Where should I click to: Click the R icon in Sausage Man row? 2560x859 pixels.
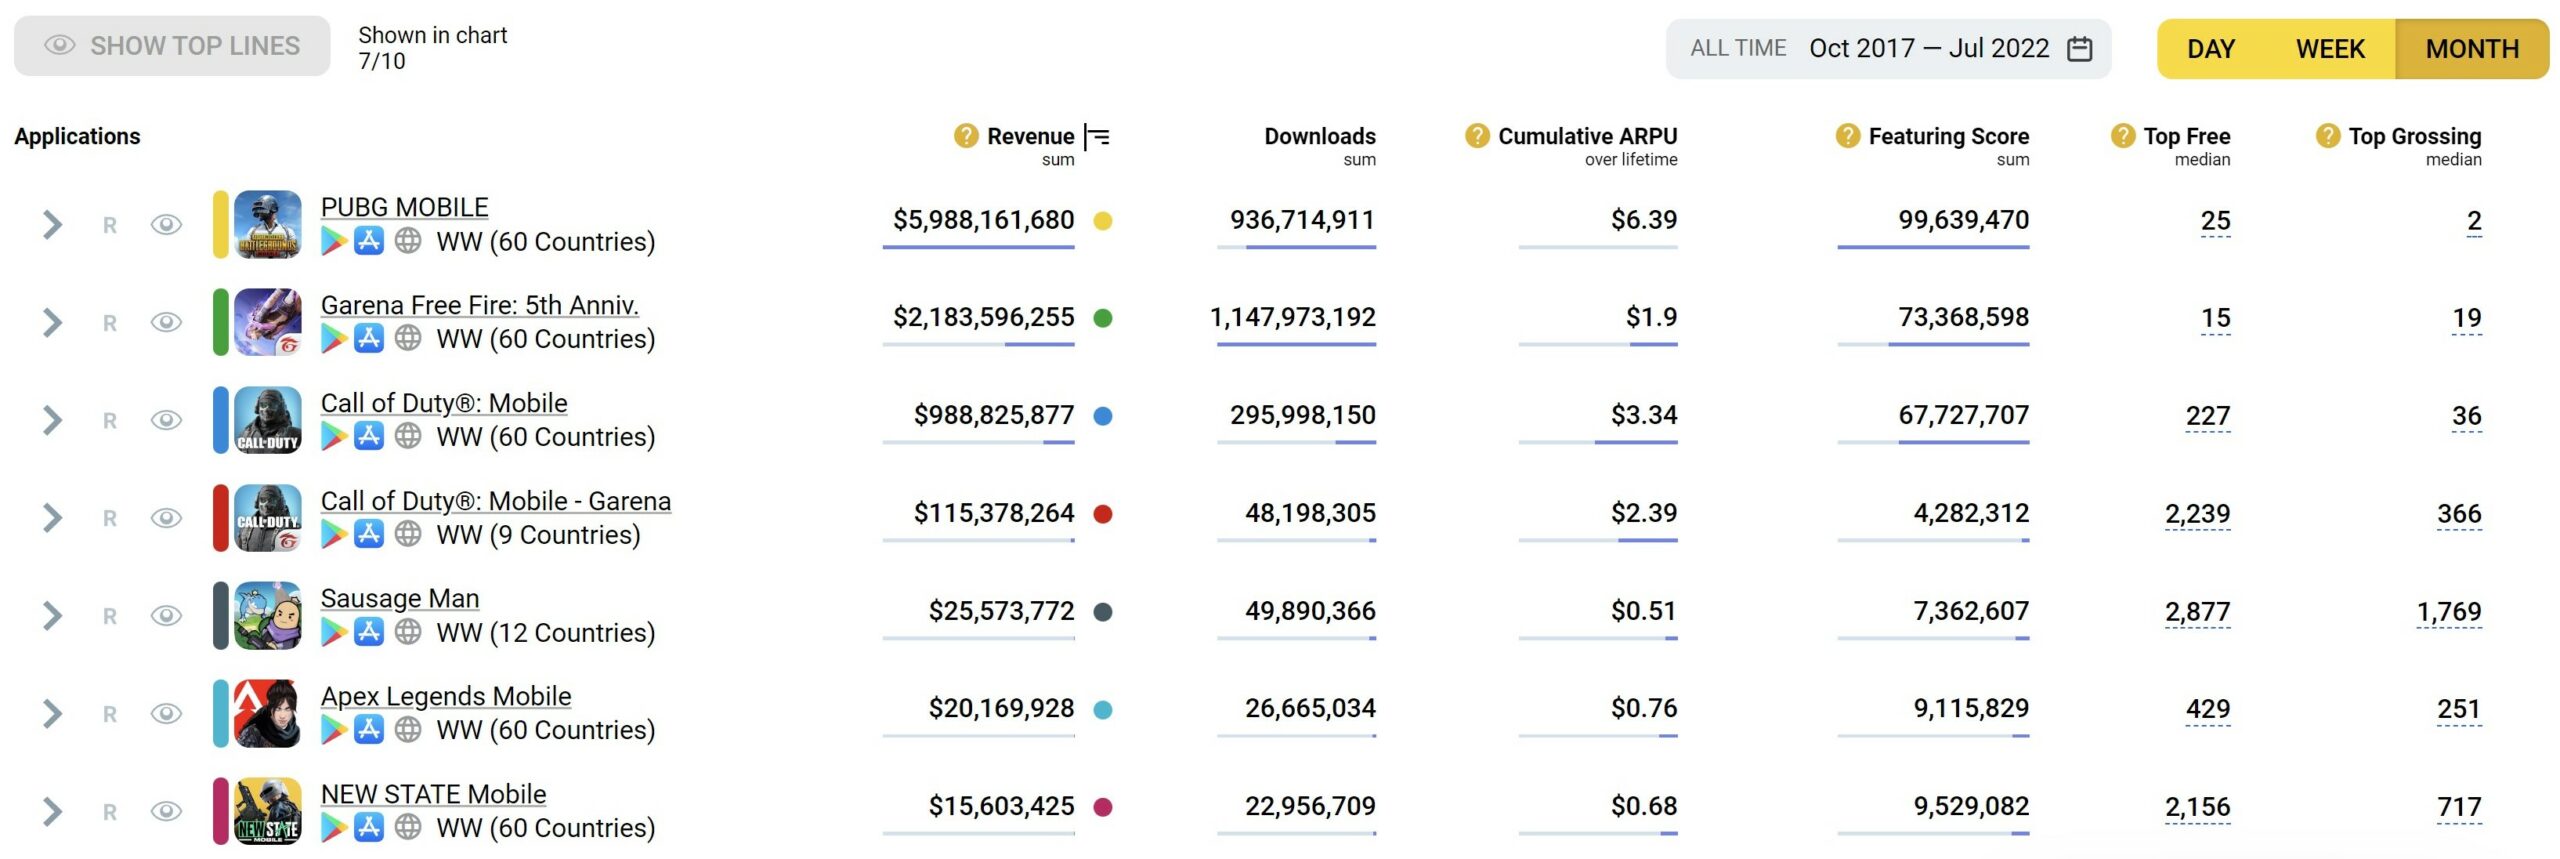click(x=110, y=617)
